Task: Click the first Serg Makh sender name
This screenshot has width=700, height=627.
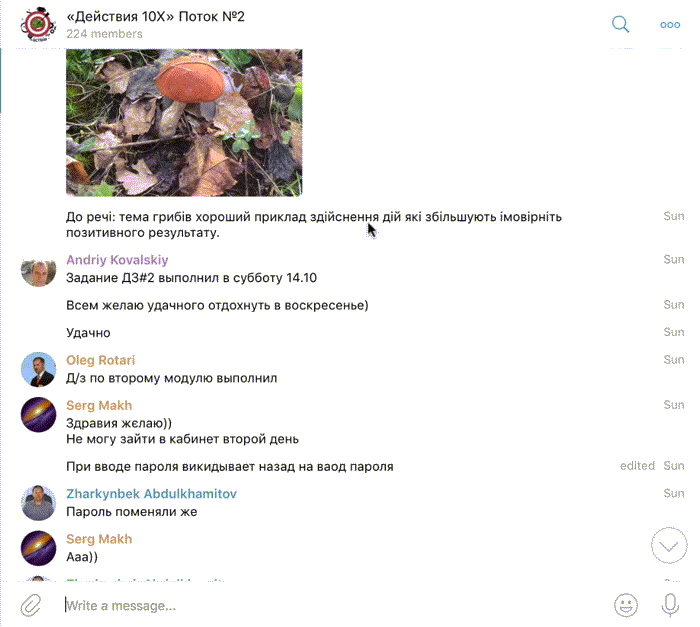Action: pos(99,405)
